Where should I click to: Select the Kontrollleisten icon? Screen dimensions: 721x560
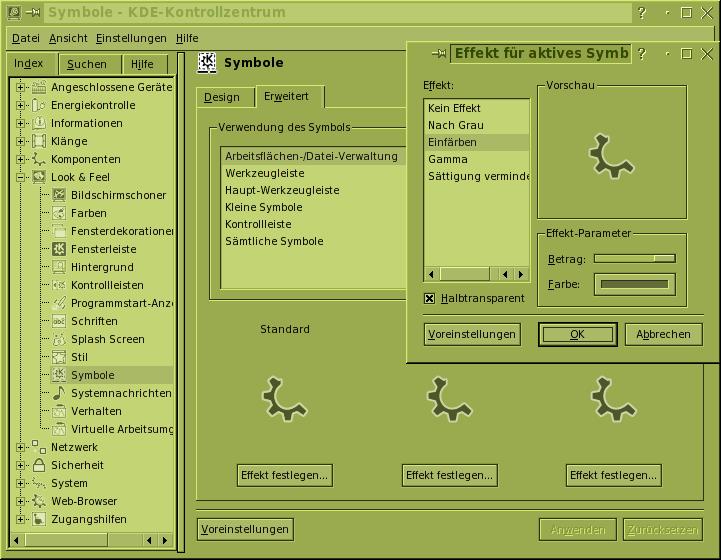click(59, 285)
